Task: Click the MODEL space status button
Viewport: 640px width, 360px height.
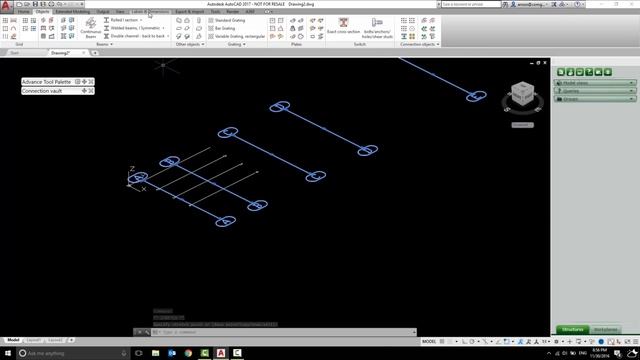Action: click(x=429, y=342)
